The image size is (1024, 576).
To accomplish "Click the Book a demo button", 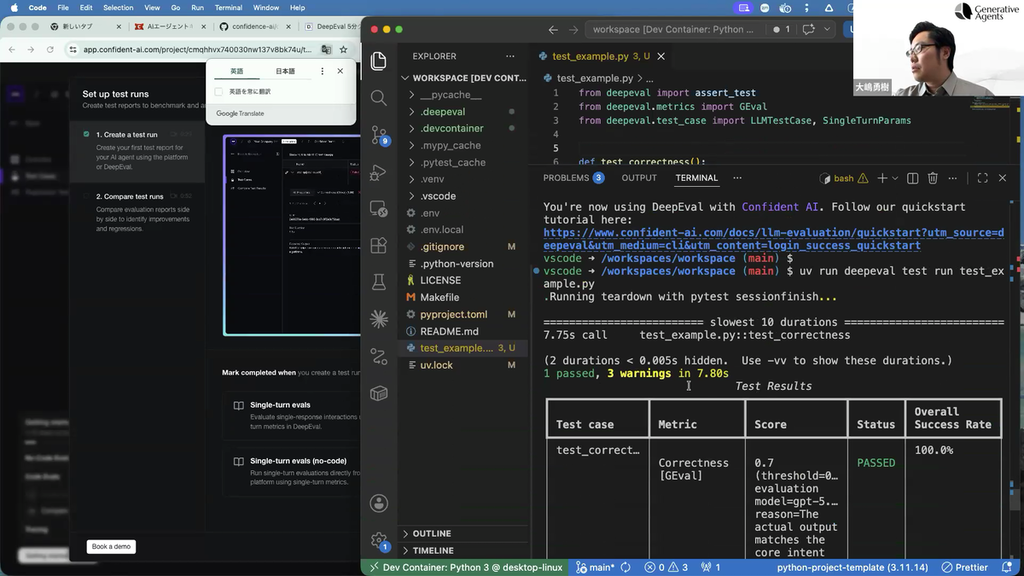I will pyautogui.click(x=111, y=547).
